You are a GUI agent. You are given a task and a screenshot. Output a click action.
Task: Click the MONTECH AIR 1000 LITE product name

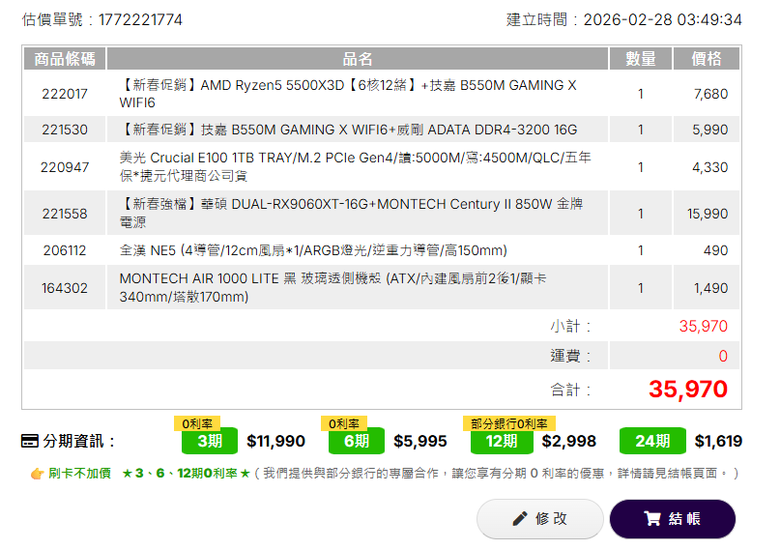[332, 287]
